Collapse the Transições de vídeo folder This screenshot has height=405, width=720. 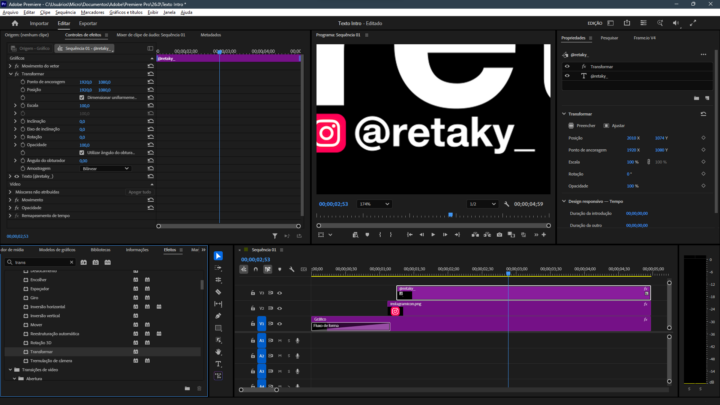click(x=10, y=370)
